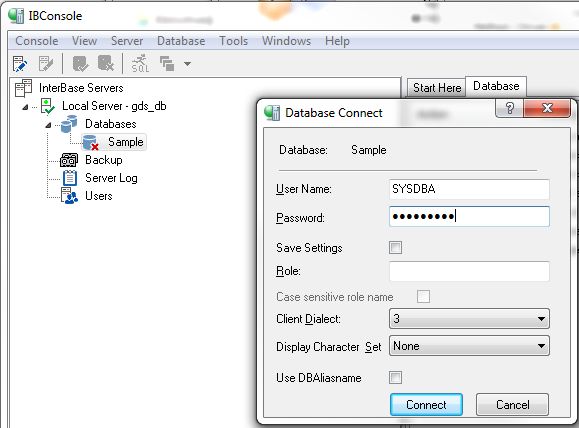The image size is (579, 428).
Task: Switch to the Start Here tab
Action: pos(437,88)
